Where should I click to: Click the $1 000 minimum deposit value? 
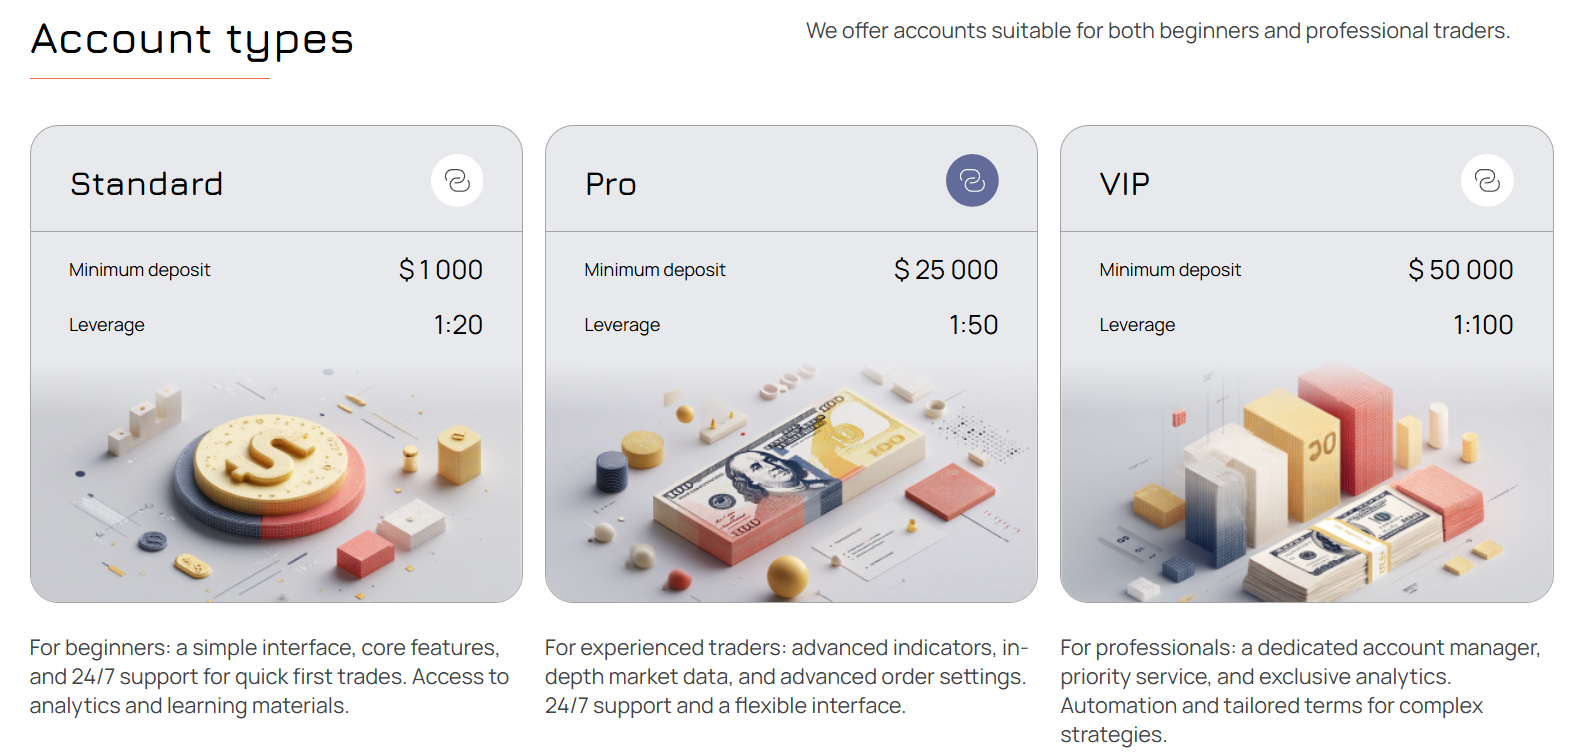pyautogui.click(x=441, y=270)
